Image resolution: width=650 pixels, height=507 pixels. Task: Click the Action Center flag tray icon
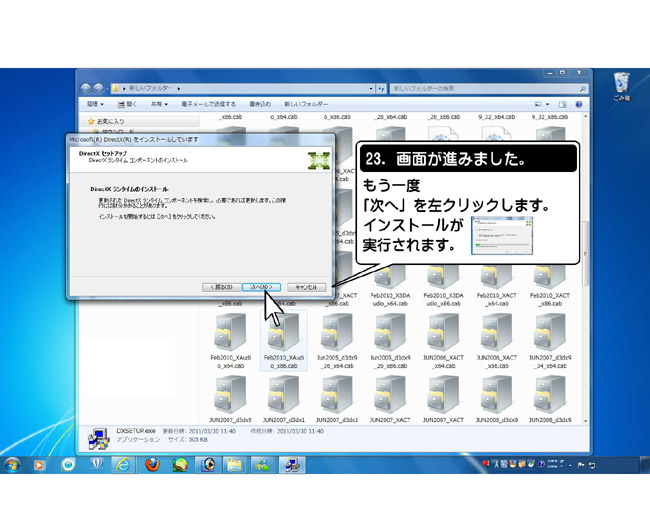pyautogui.click(x=581, y=465)
